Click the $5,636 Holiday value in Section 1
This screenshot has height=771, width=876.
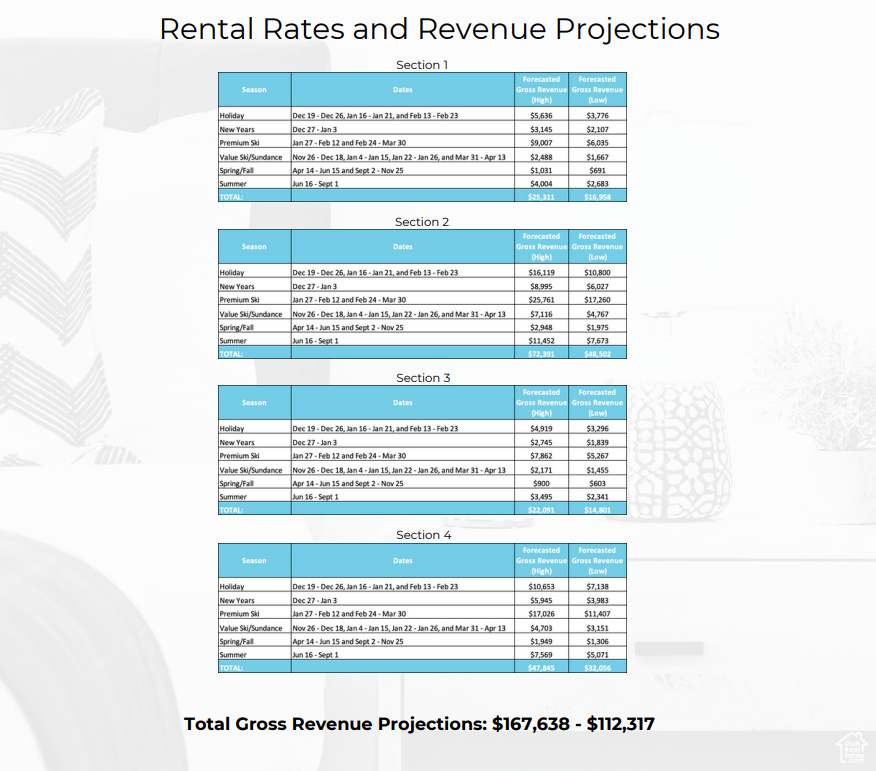(x=541, y=115)
